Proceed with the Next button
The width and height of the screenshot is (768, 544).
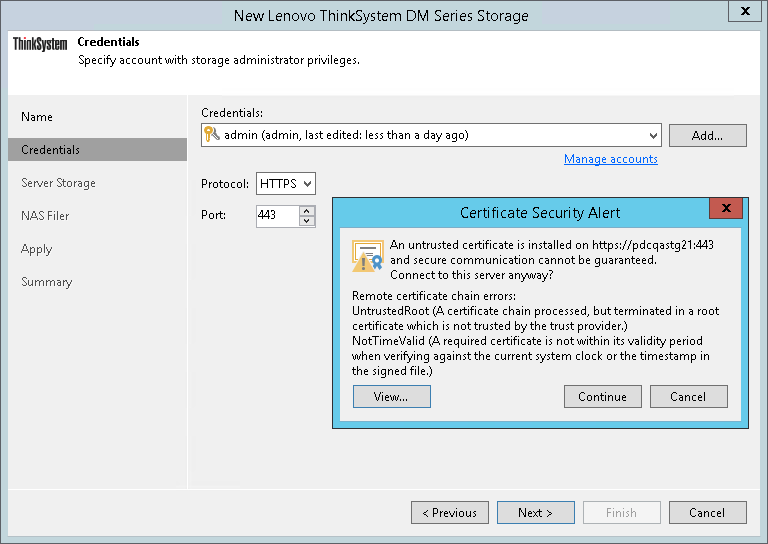pyautogui.click(x=536, y=513)
